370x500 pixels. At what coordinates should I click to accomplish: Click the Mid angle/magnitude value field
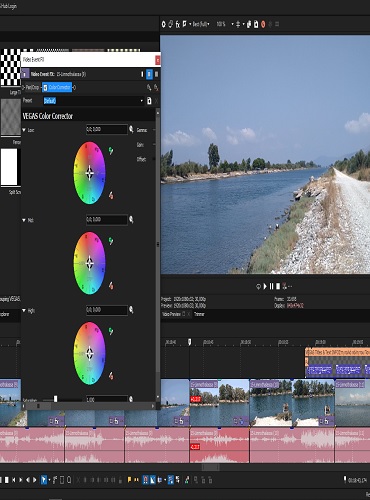[107, 220]
